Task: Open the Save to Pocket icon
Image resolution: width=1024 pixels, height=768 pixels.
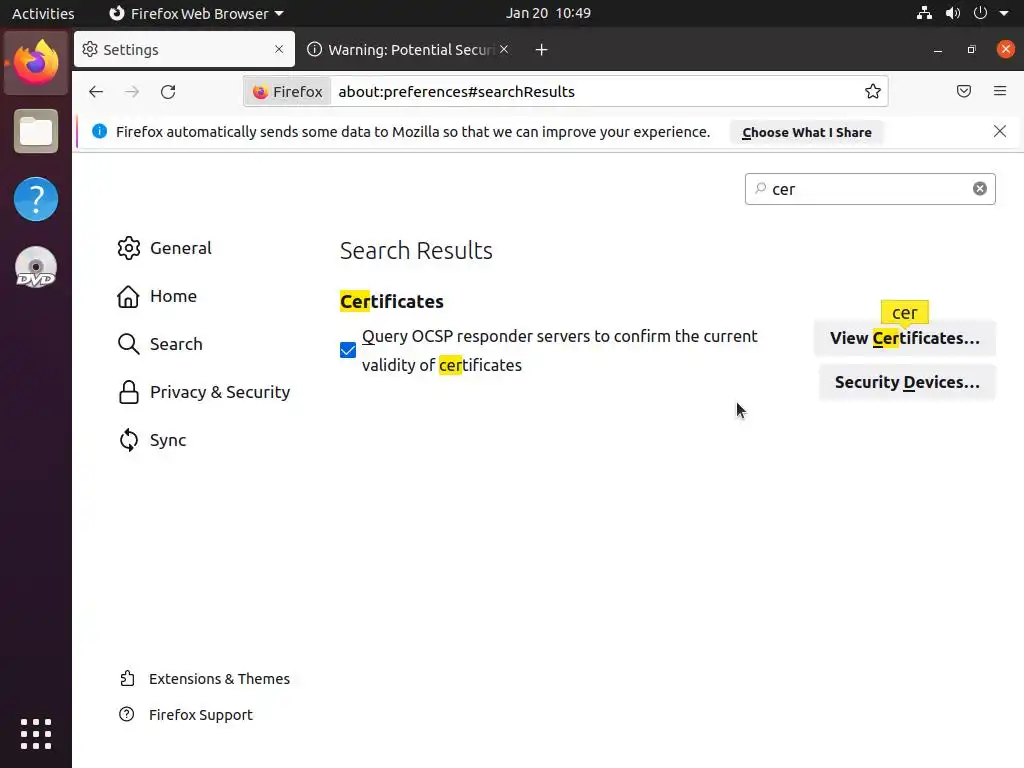Action: click(964, 92)
